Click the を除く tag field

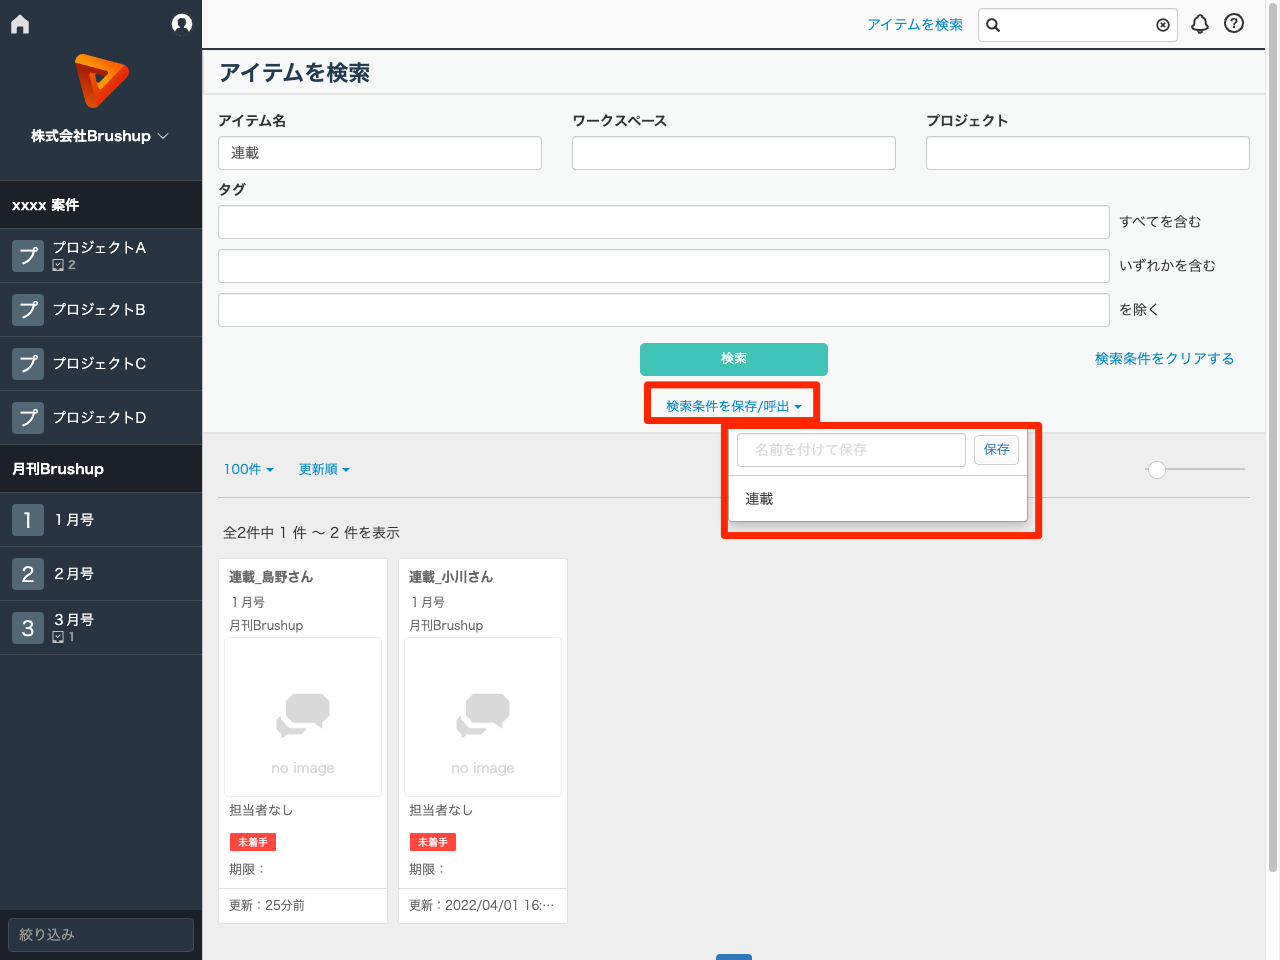[664, 310]
